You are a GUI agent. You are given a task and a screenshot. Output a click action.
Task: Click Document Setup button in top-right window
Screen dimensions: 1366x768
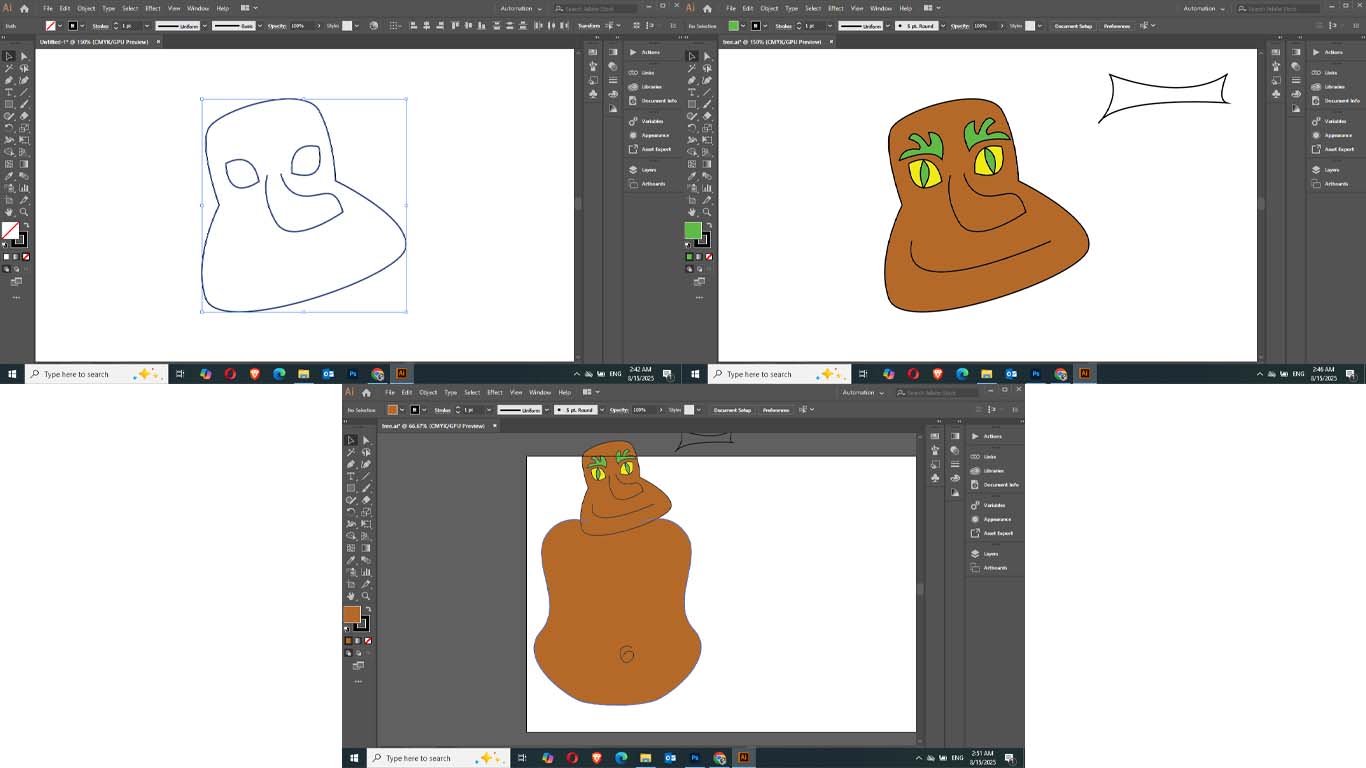pos(1073,26)
